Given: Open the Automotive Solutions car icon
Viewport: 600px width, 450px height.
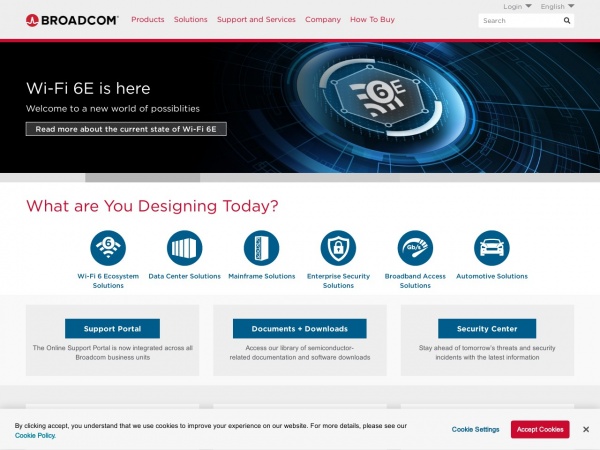Looking at the screenshot, I should (492, 248).
